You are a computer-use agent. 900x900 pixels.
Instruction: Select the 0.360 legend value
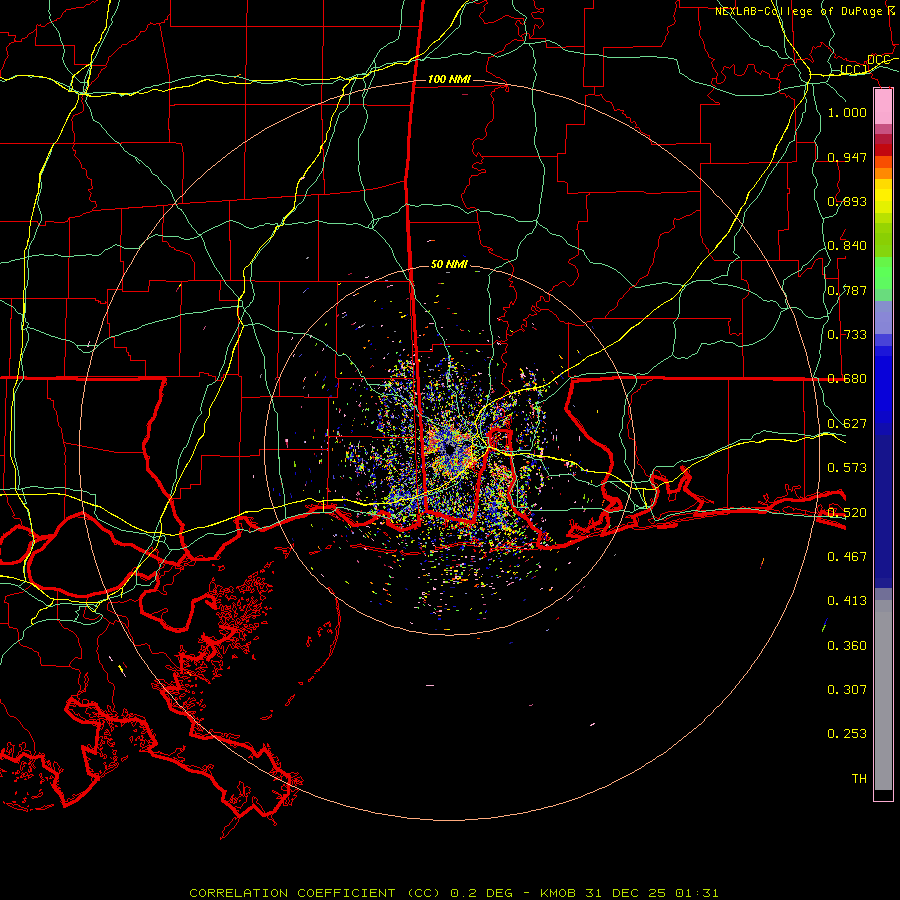pyautogui.click(x=847, y=645)
